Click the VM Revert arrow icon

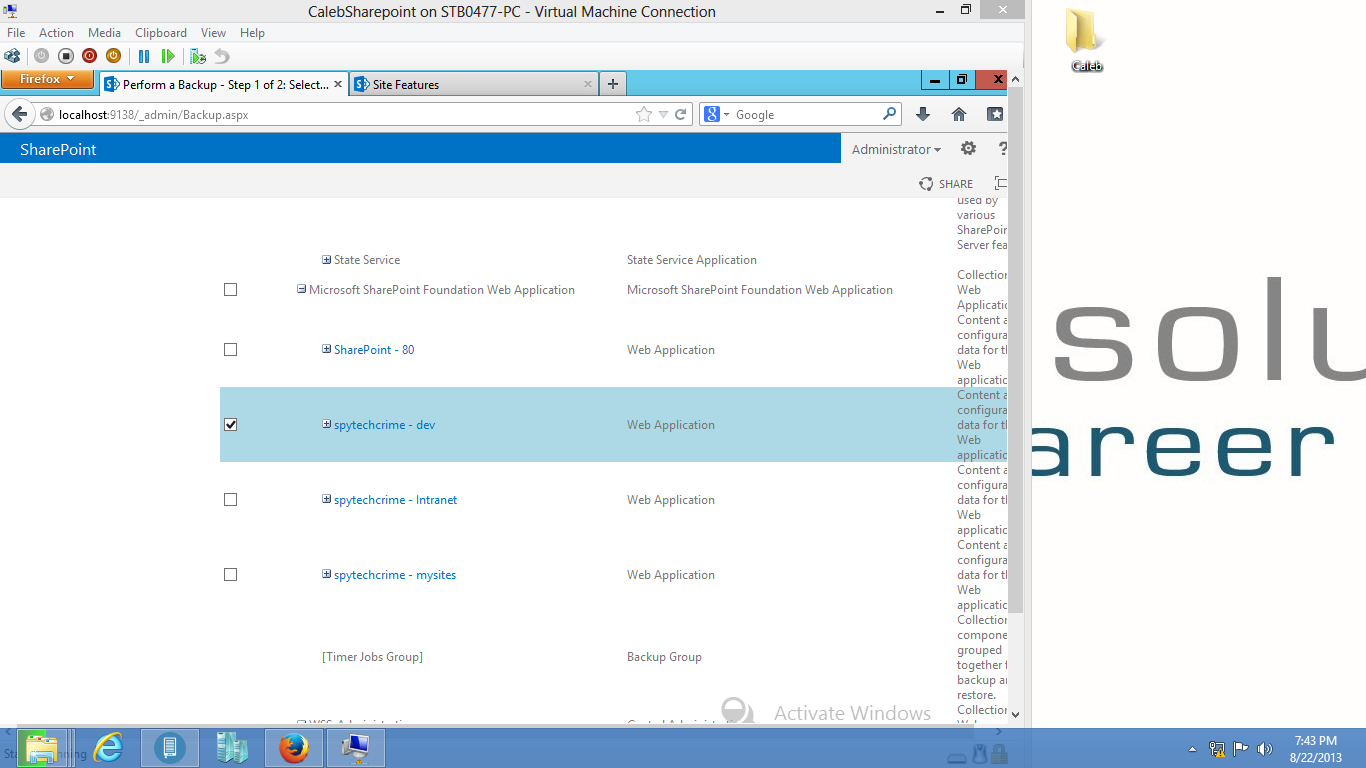(x=222, y=56)
